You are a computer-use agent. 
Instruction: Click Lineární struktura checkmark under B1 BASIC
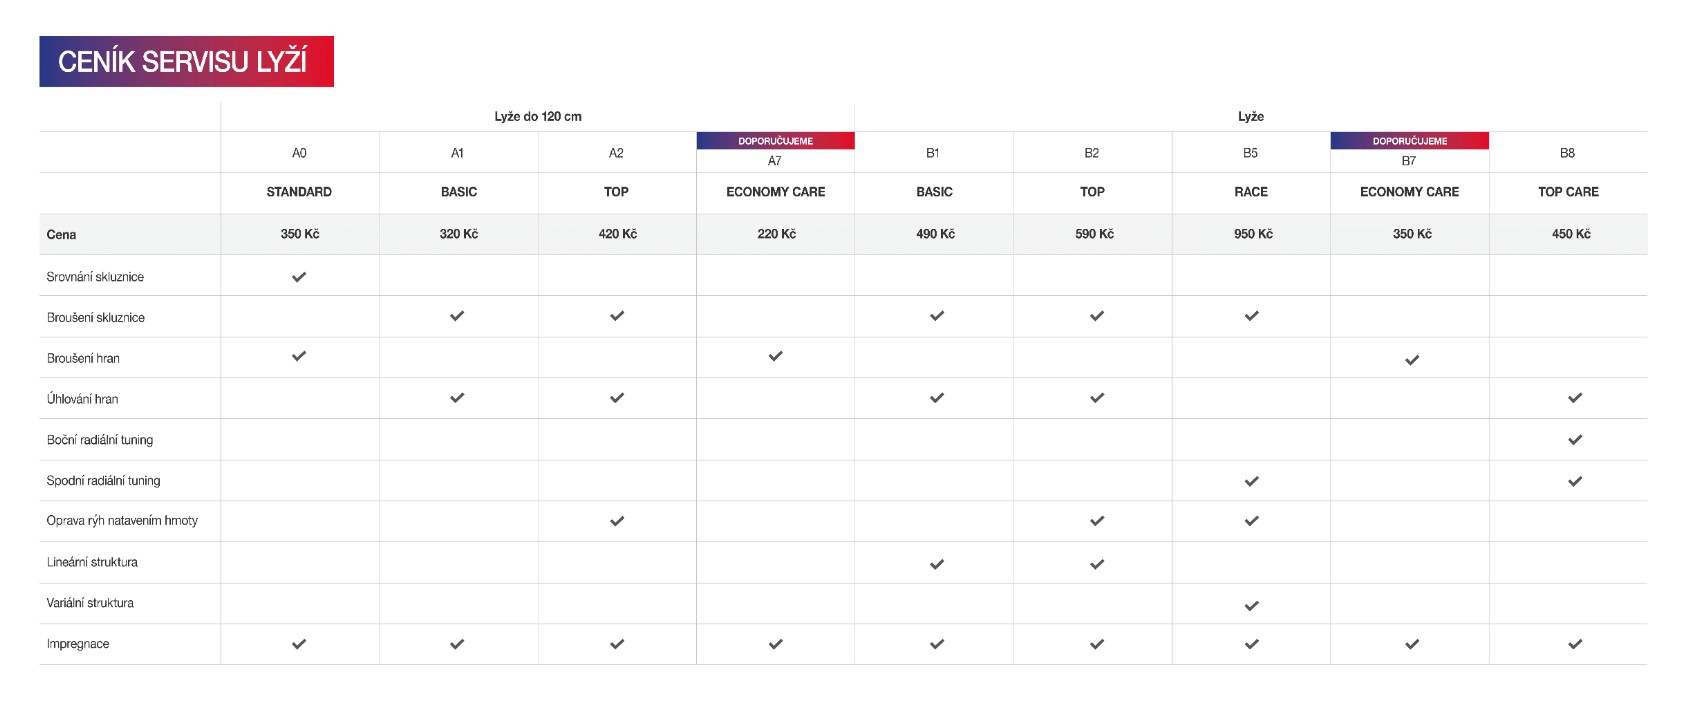pos(937,564)
